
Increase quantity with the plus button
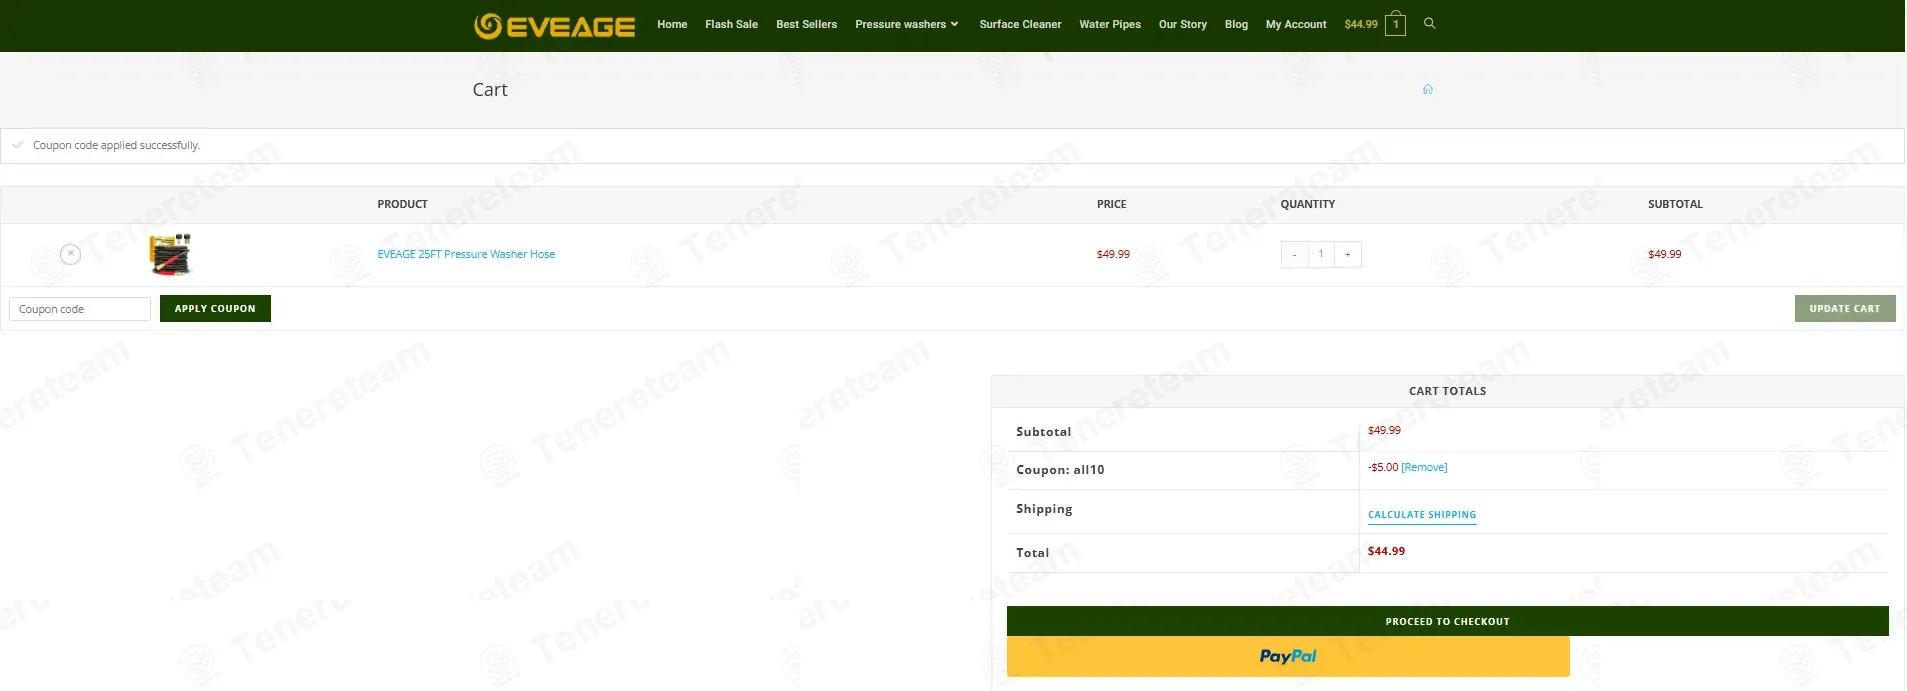(x=1347, y=254)
